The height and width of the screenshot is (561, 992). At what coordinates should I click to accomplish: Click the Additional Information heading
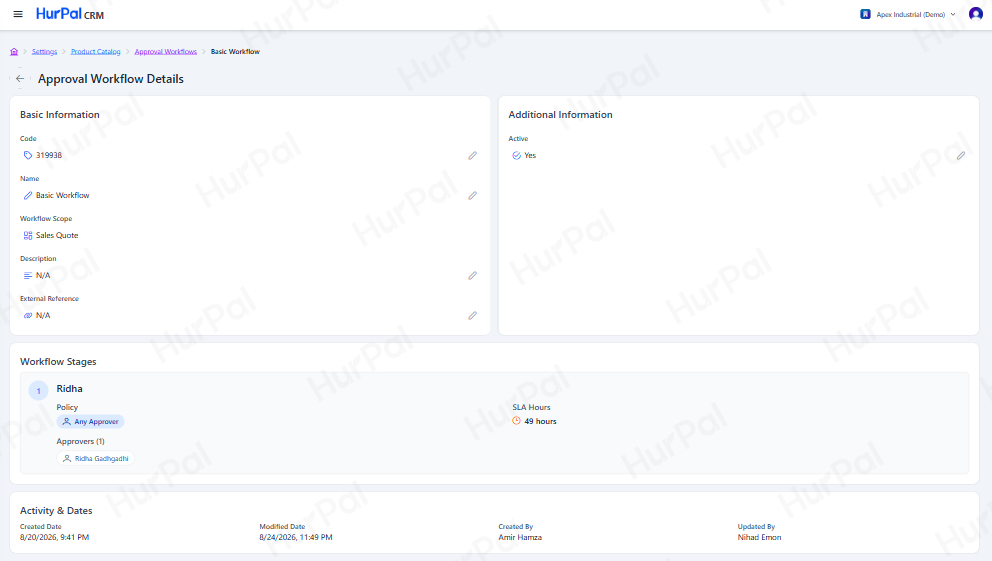click(561, 114)
